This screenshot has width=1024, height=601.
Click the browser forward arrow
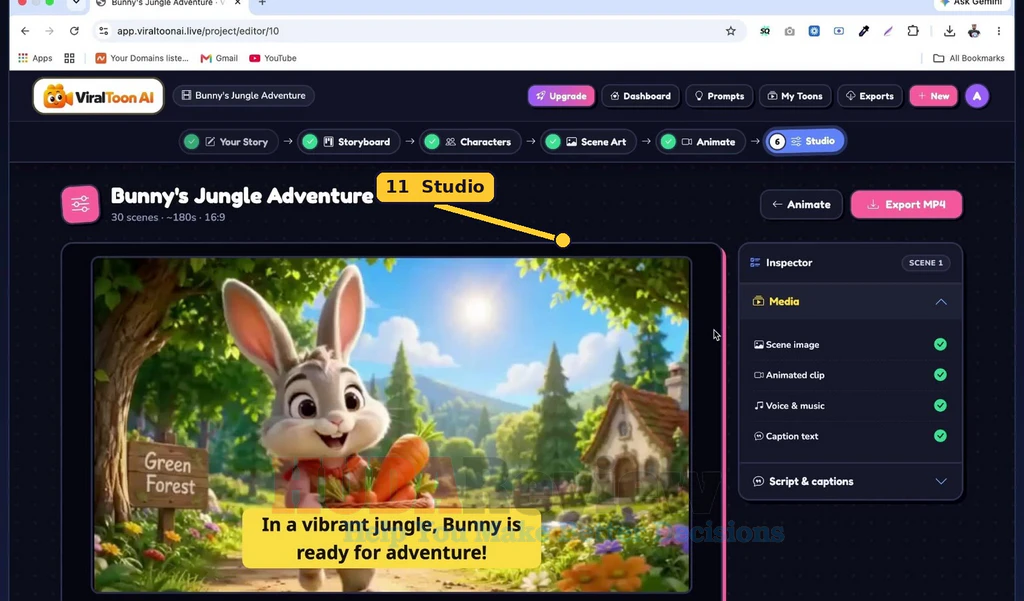(50, 31)
